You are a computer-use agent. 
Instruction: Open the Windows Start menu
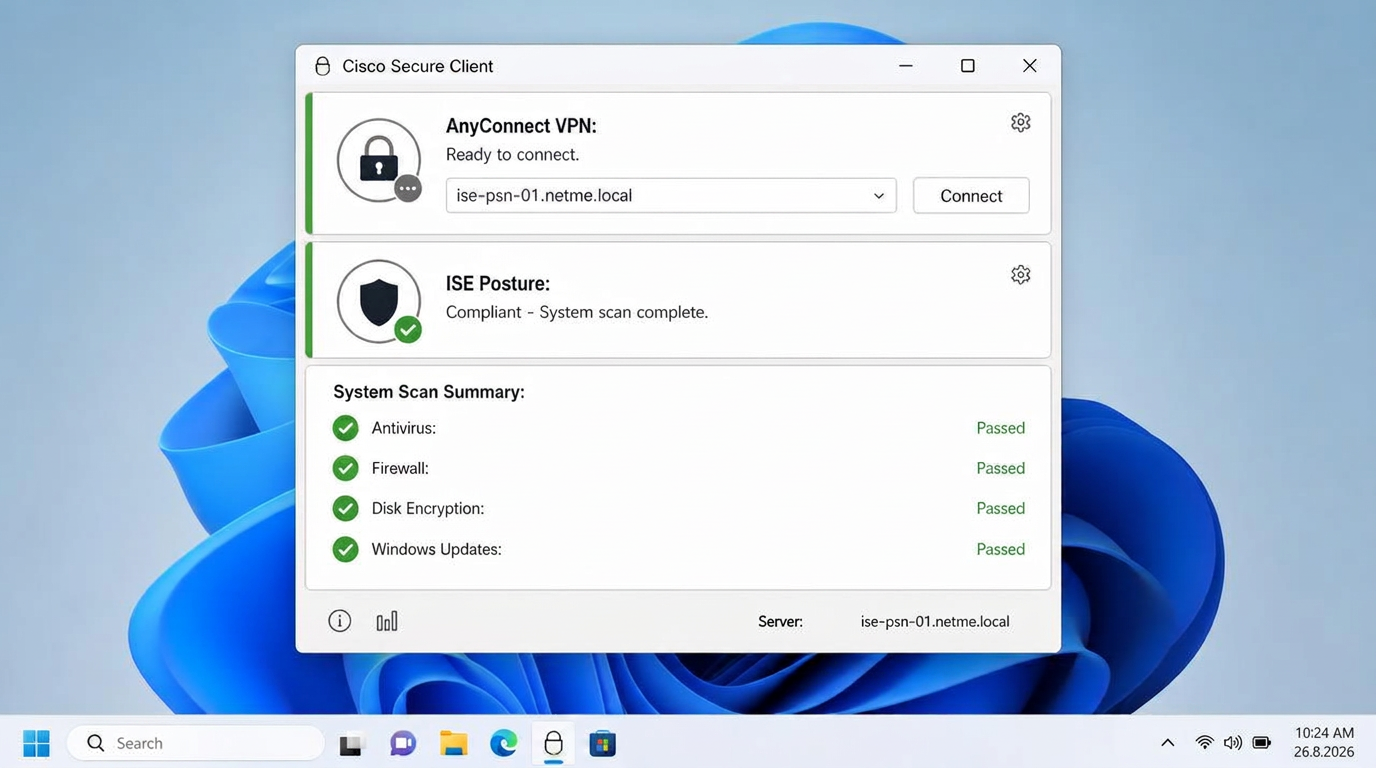click(36, 743)
